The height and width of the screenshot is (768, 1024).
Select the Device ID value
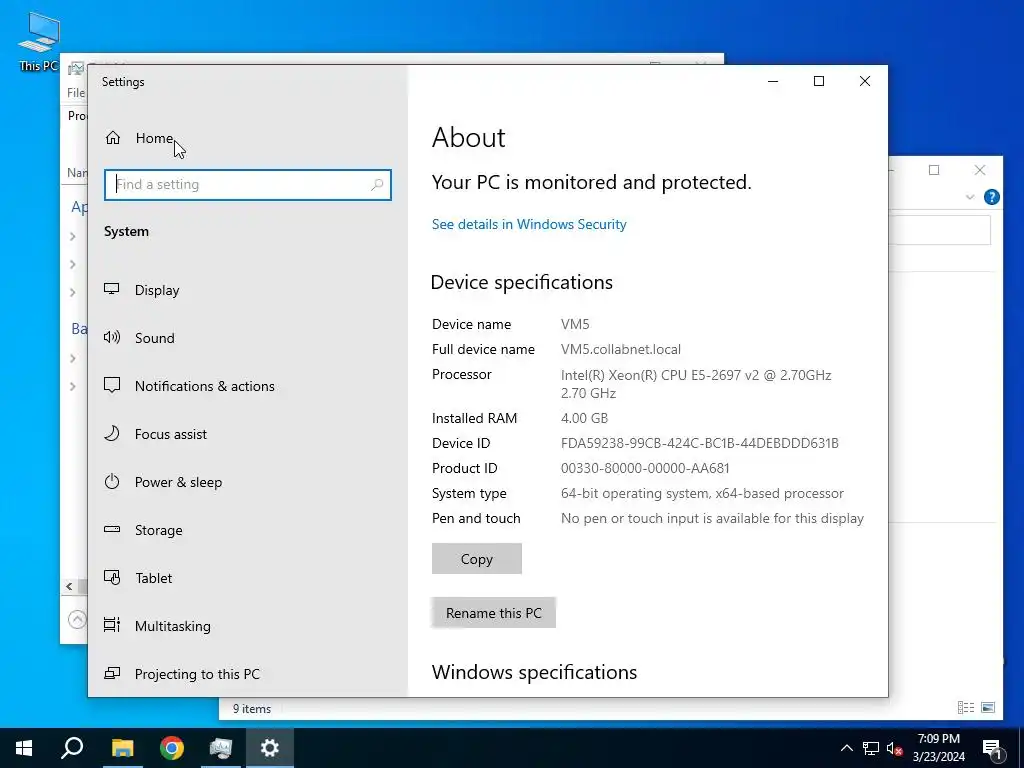699,443
